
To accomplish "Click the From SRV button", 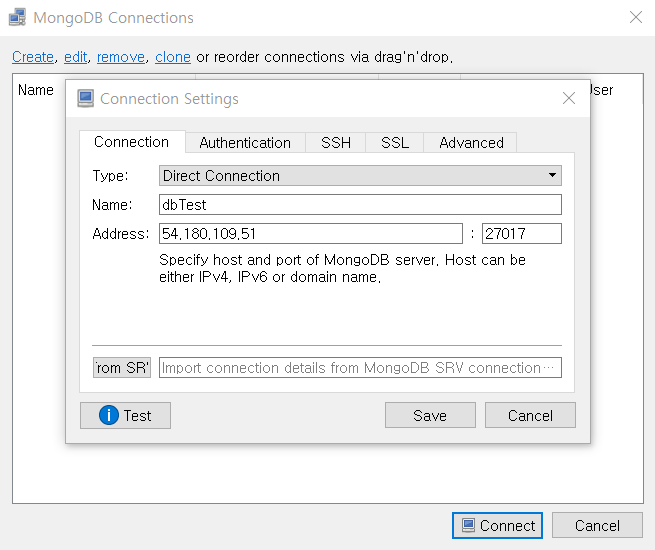I will coord(122,368).
